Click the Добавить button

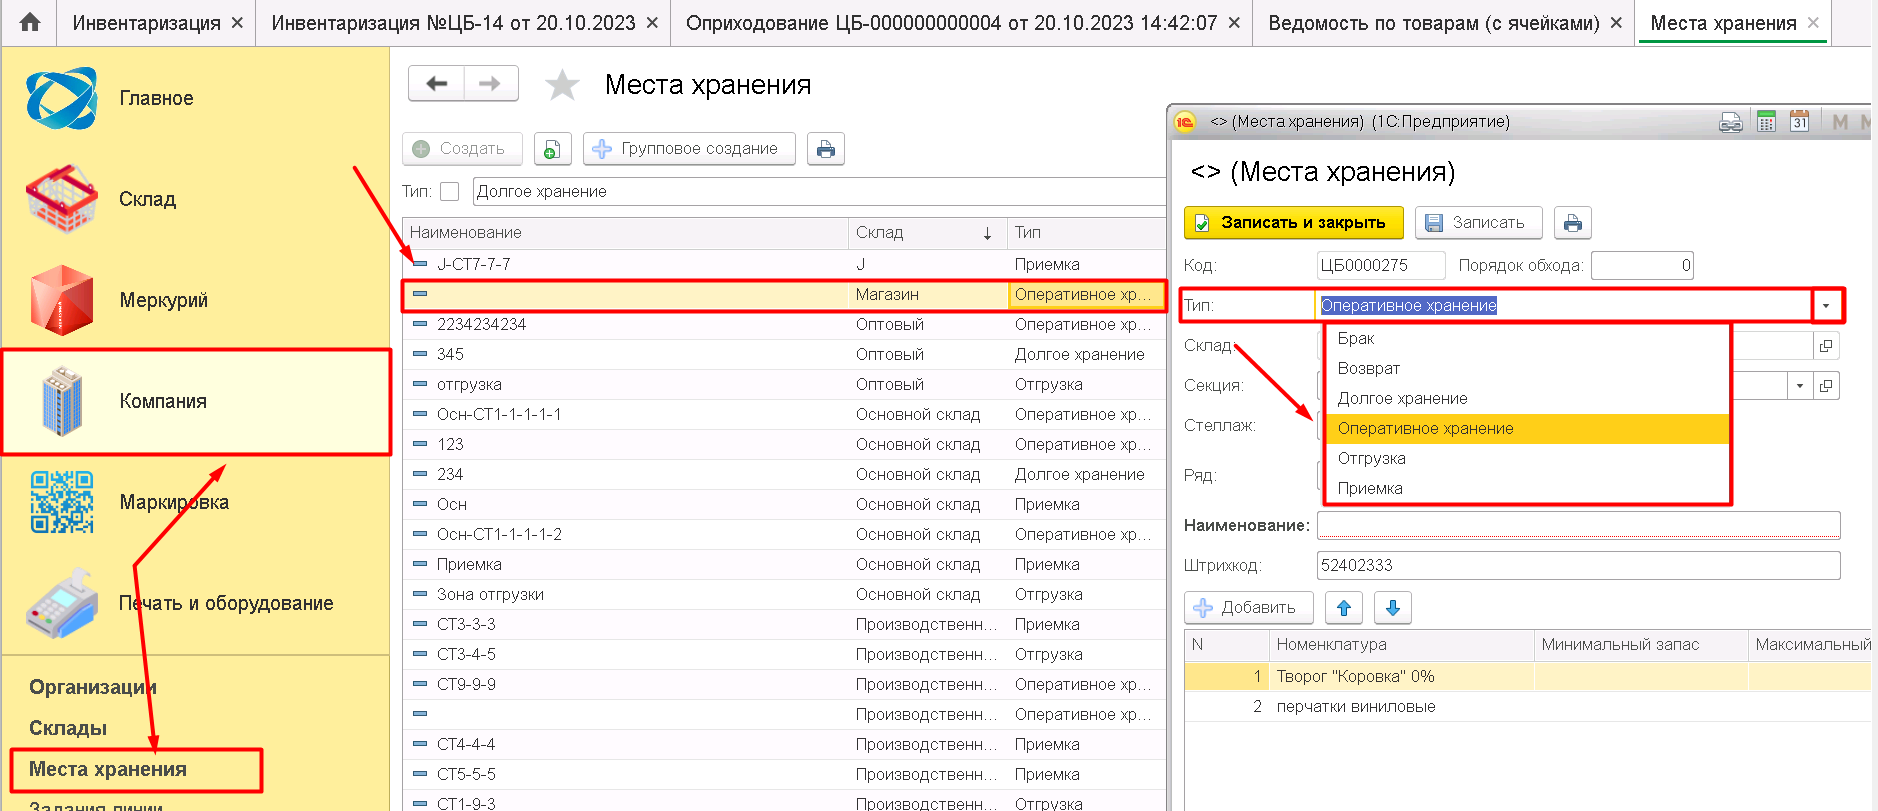(x=1248, y=607)
